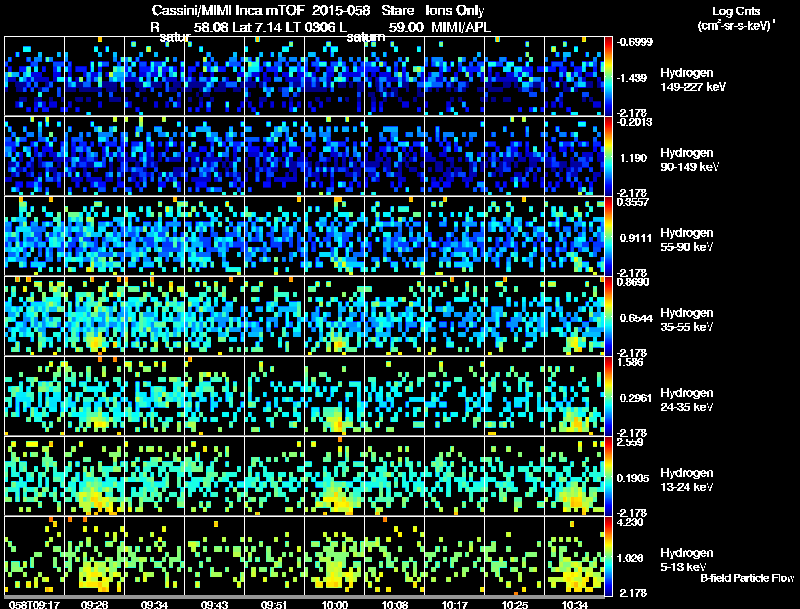Click the '0.2961' colorbar value
The image size is (800, 609).
[x=636, y=398]
